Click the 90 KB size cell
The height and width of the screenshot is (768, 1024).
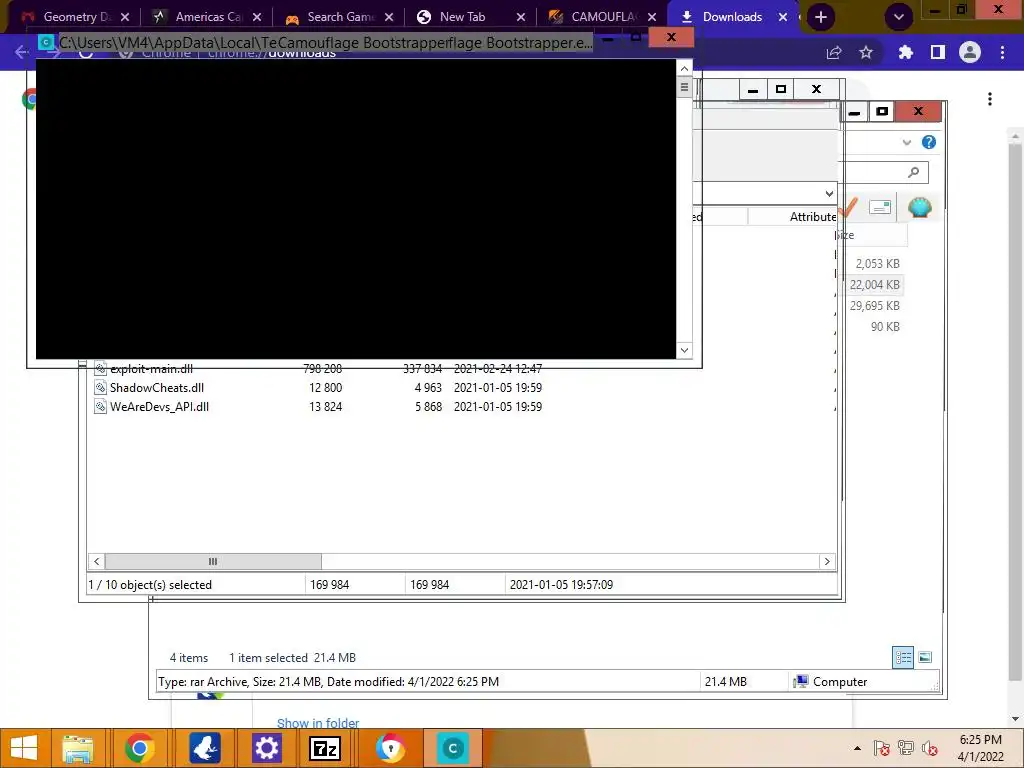click(x=885, y=326)
